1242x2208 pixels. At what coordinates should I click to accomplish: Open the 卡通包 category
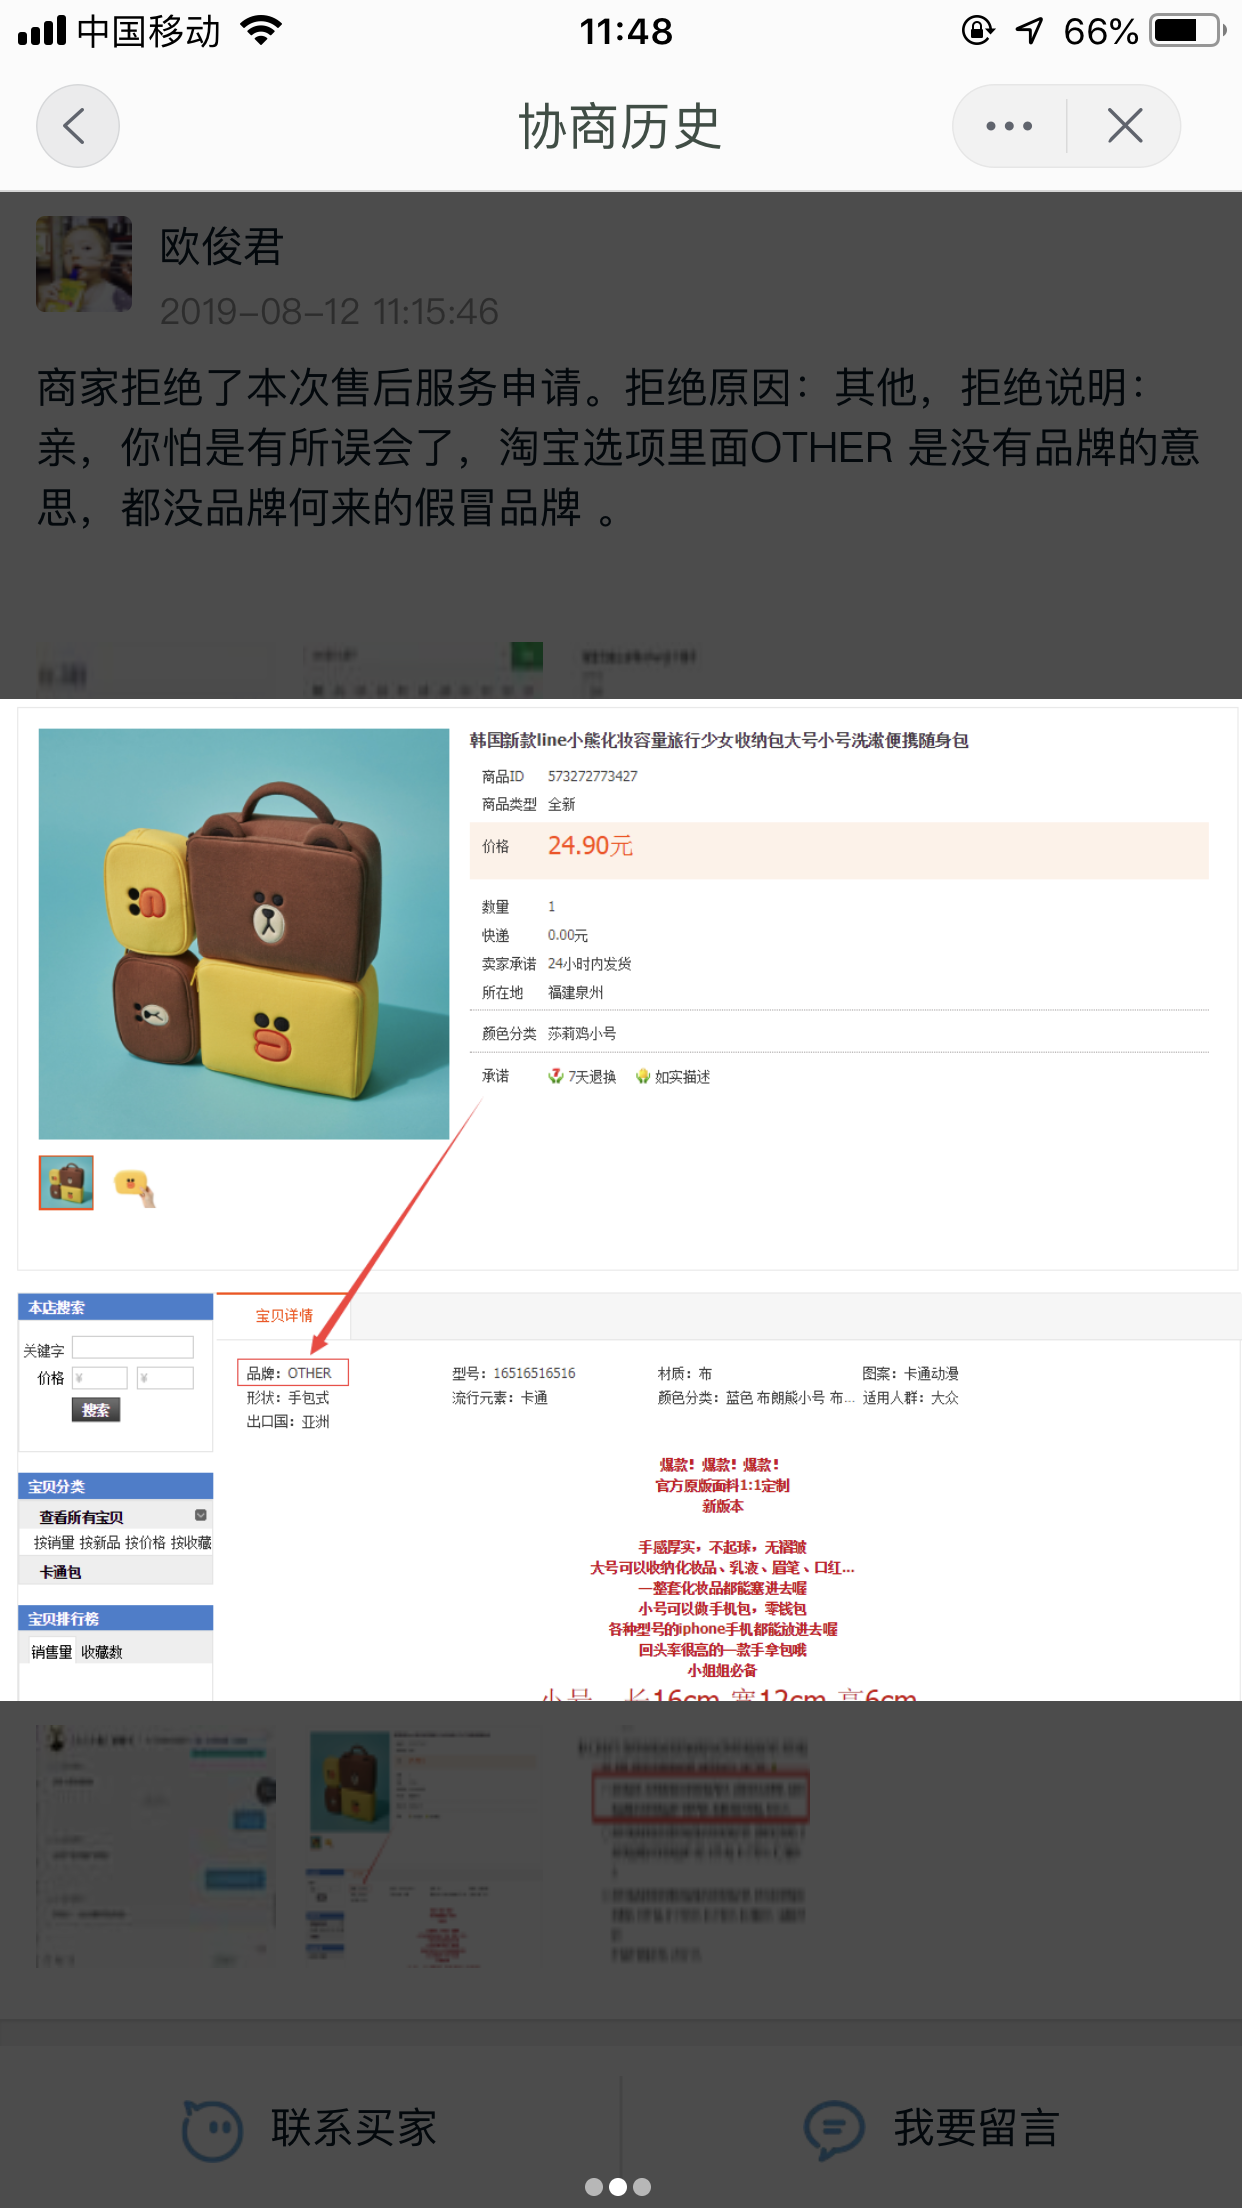pos(60,1572)
